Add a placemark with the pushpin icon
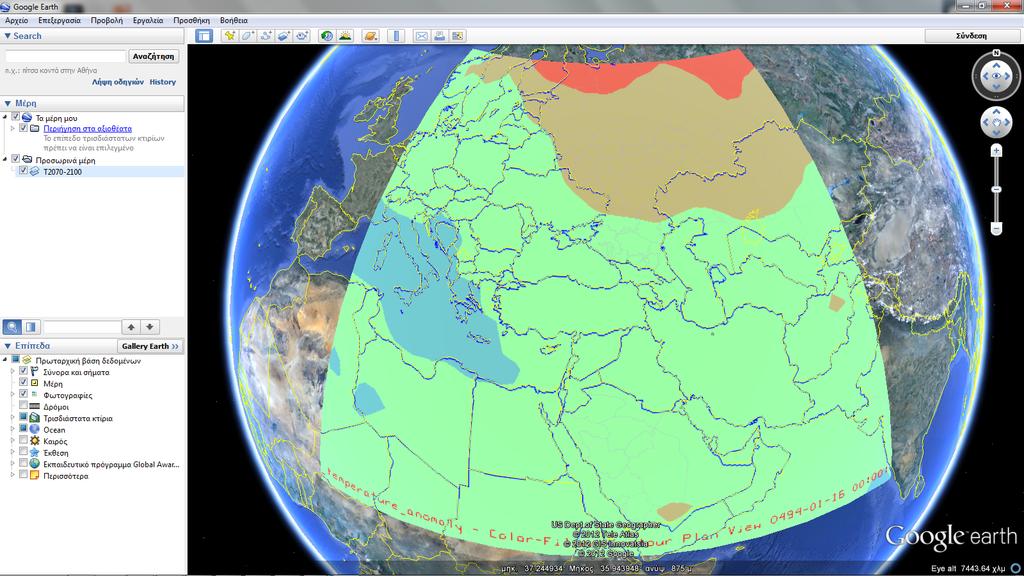1024x576 pixels. tap(229, 36)
